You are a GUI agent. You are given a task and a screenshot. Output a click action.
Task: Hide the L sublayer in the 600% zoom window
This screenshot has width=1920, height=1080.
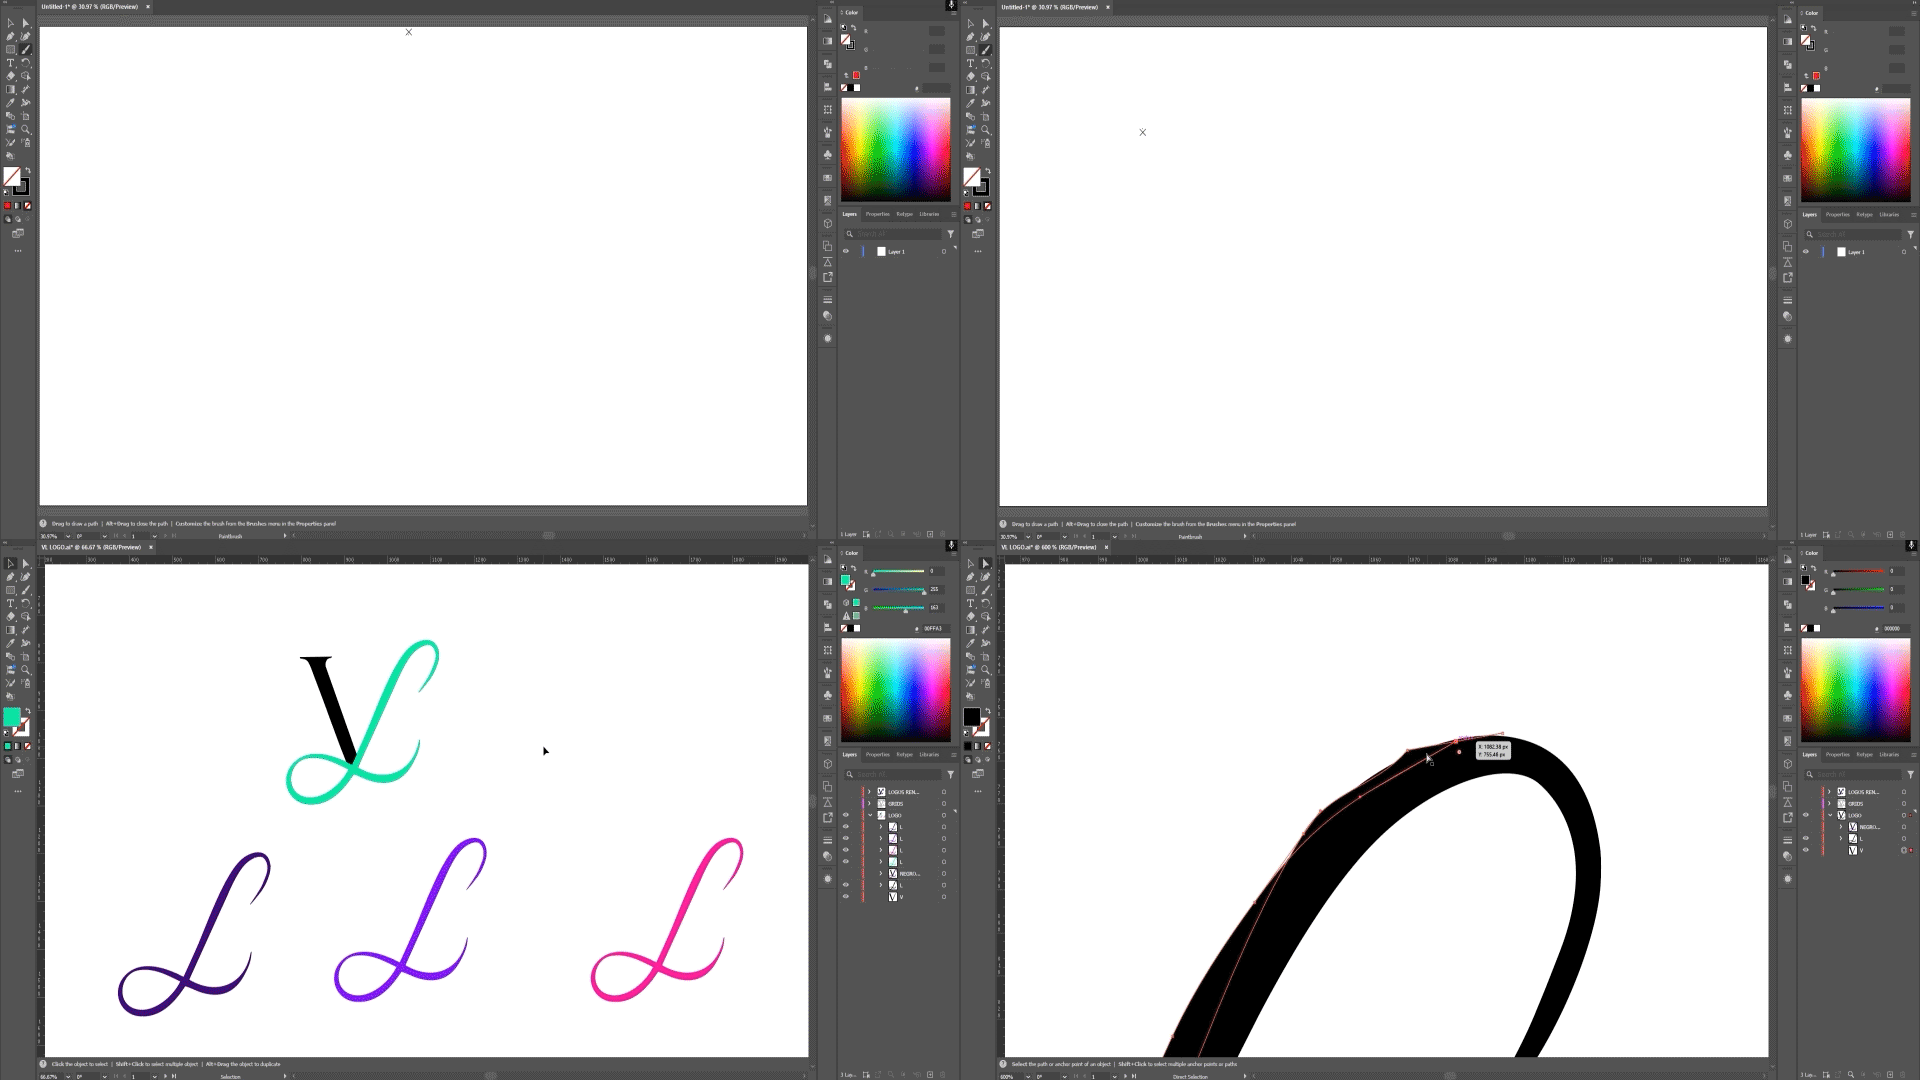(x=1806, y=838)
